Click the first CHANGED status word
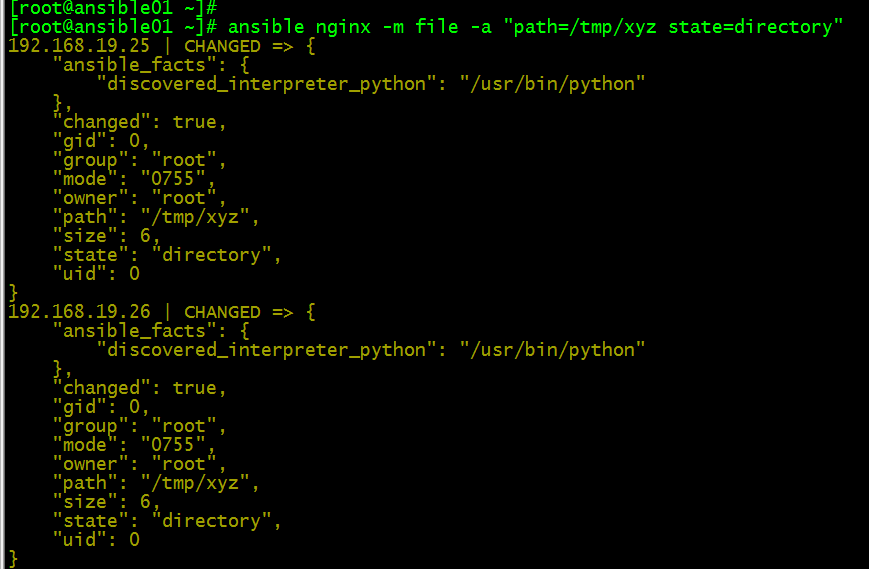Screen dimensions: 869x569 point(222,46)
